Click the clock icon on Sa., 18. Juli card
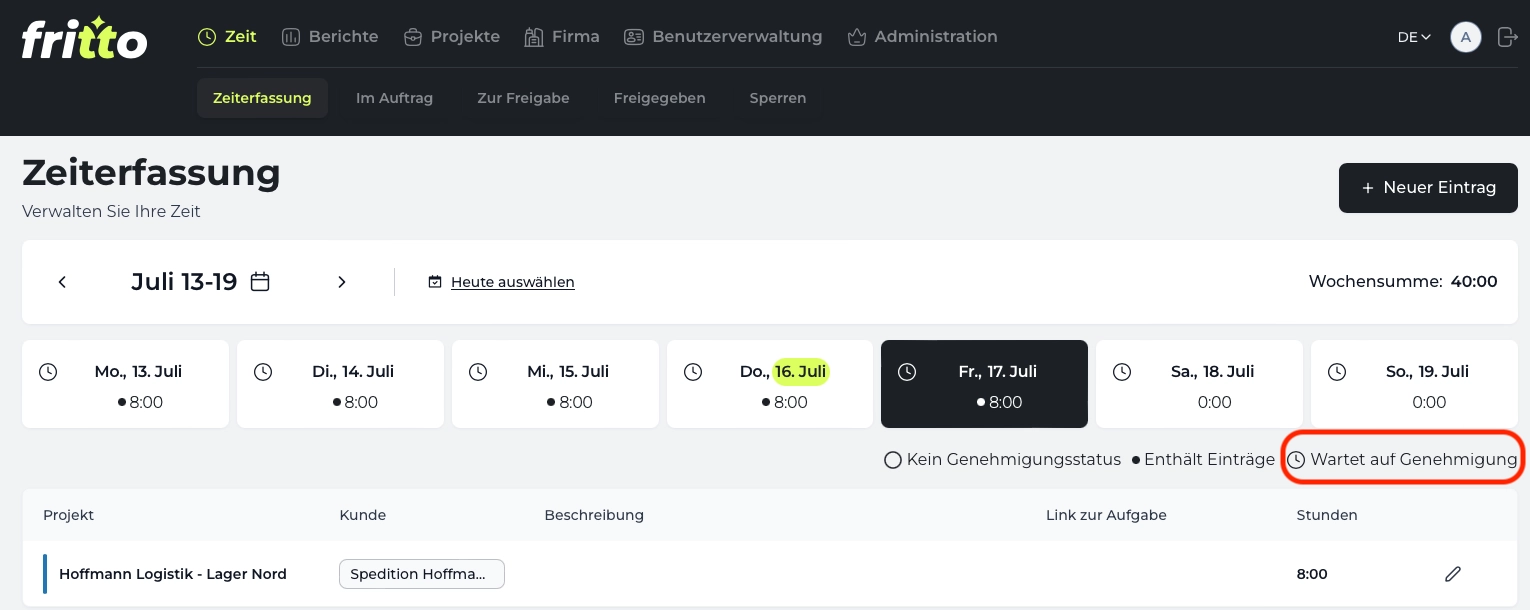 1122,372
